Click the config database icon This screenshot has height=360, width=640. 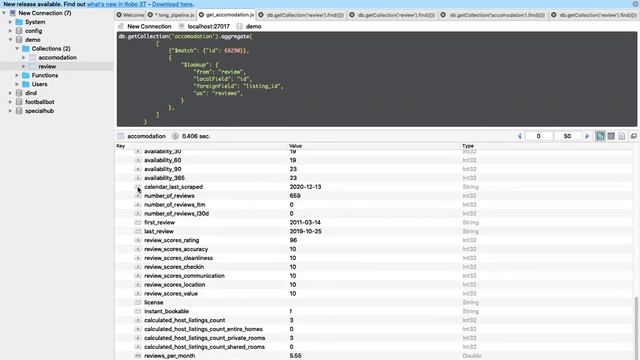(x=19, y=31)
